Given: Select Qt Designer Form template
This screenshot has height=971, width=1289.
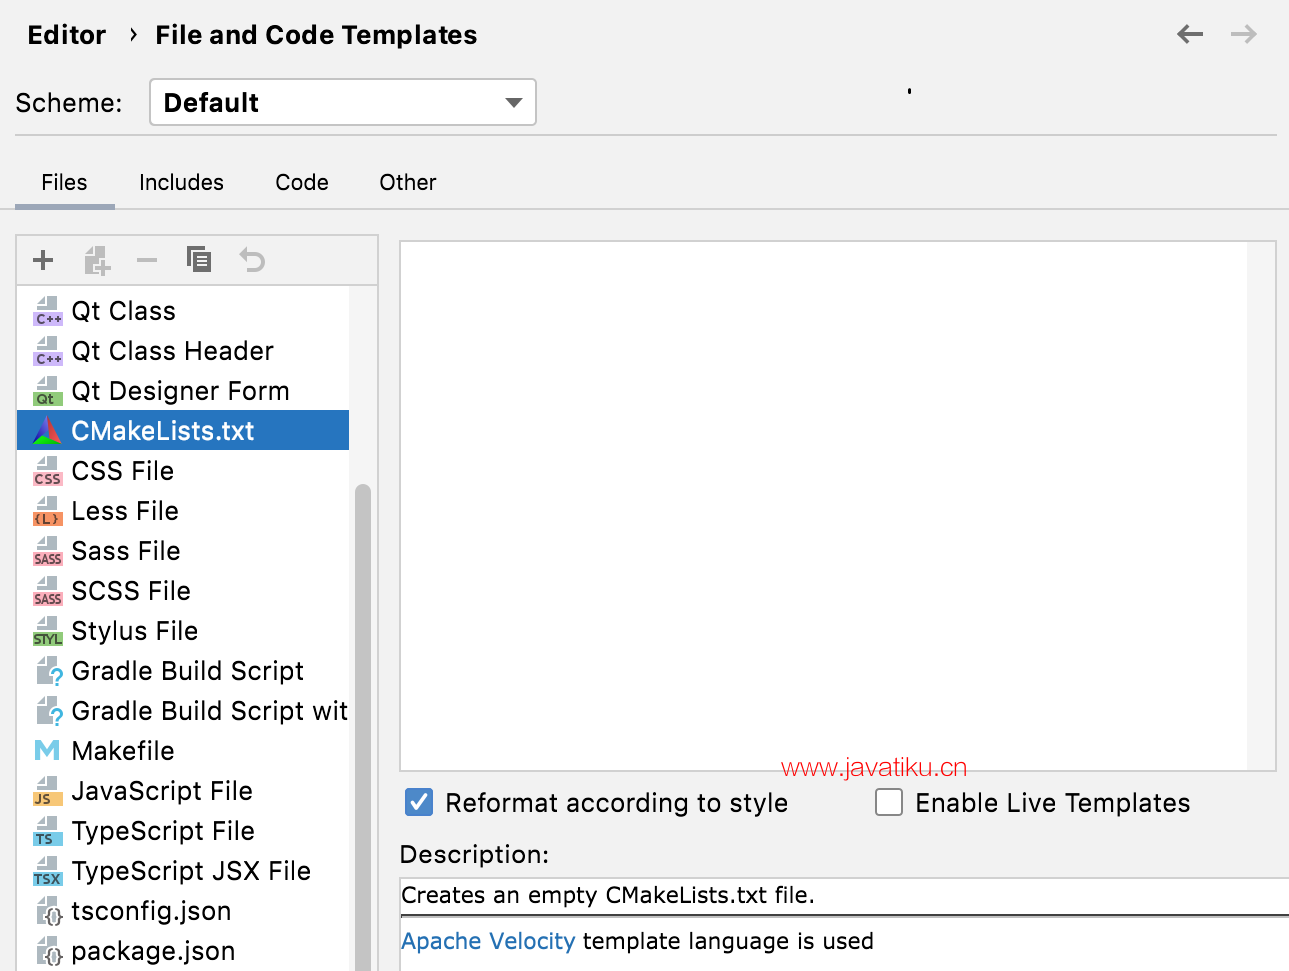Looking at the screenshot, I should click(180, 391).
